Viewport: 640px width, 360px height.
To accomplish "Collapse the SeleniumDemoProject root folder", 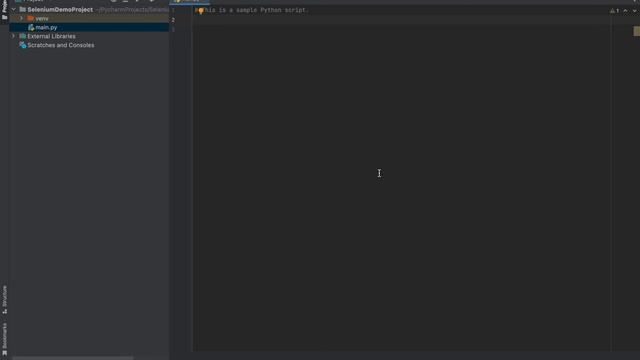I will [13, 9].
